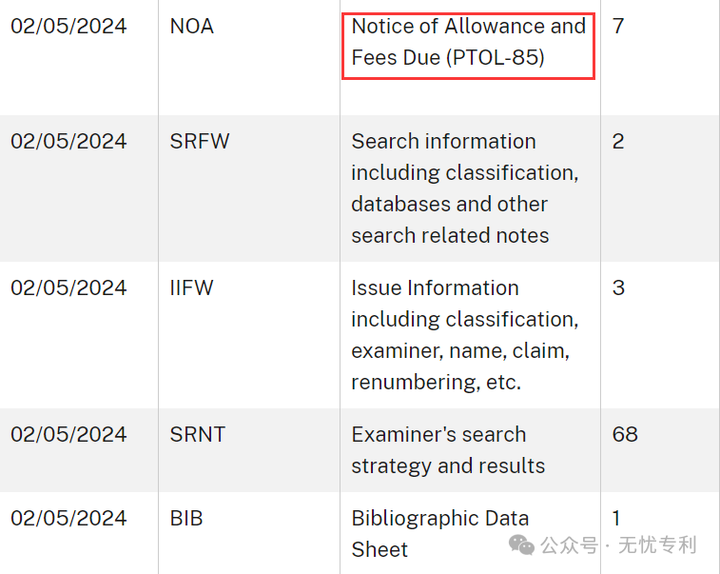Open Search information including classification description
Viewport: 720px width, 574px height.
(x=465, y=188)
